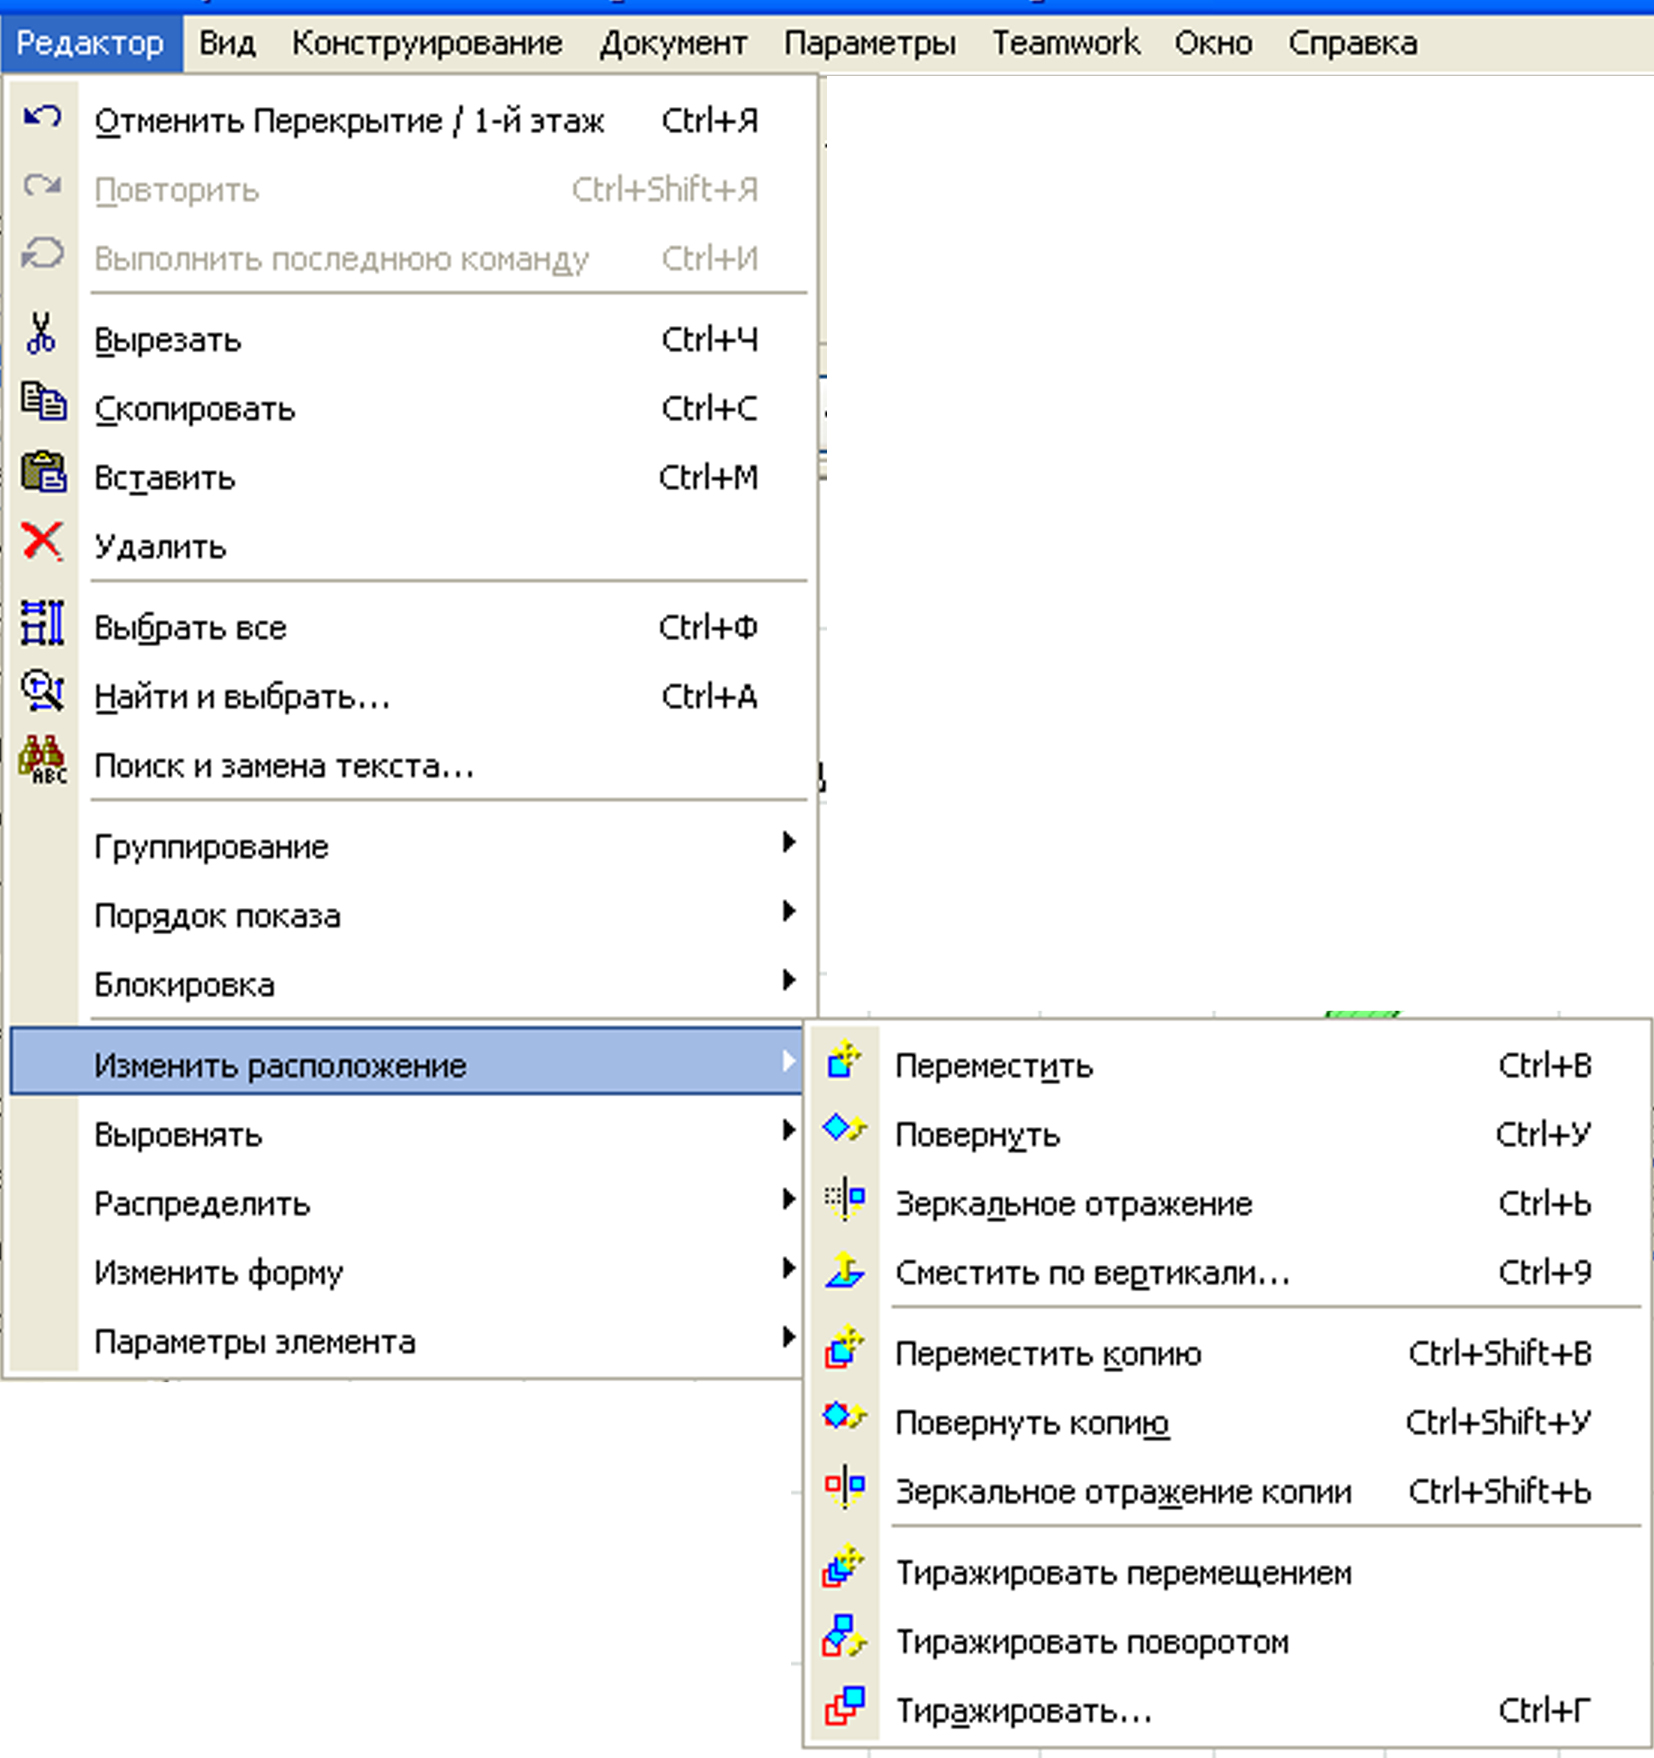Image resolution: width=1654 pixels, height=1758 pixels.
Task: Select Переместить копию in submenu
Action: tap(1229, 1354)
